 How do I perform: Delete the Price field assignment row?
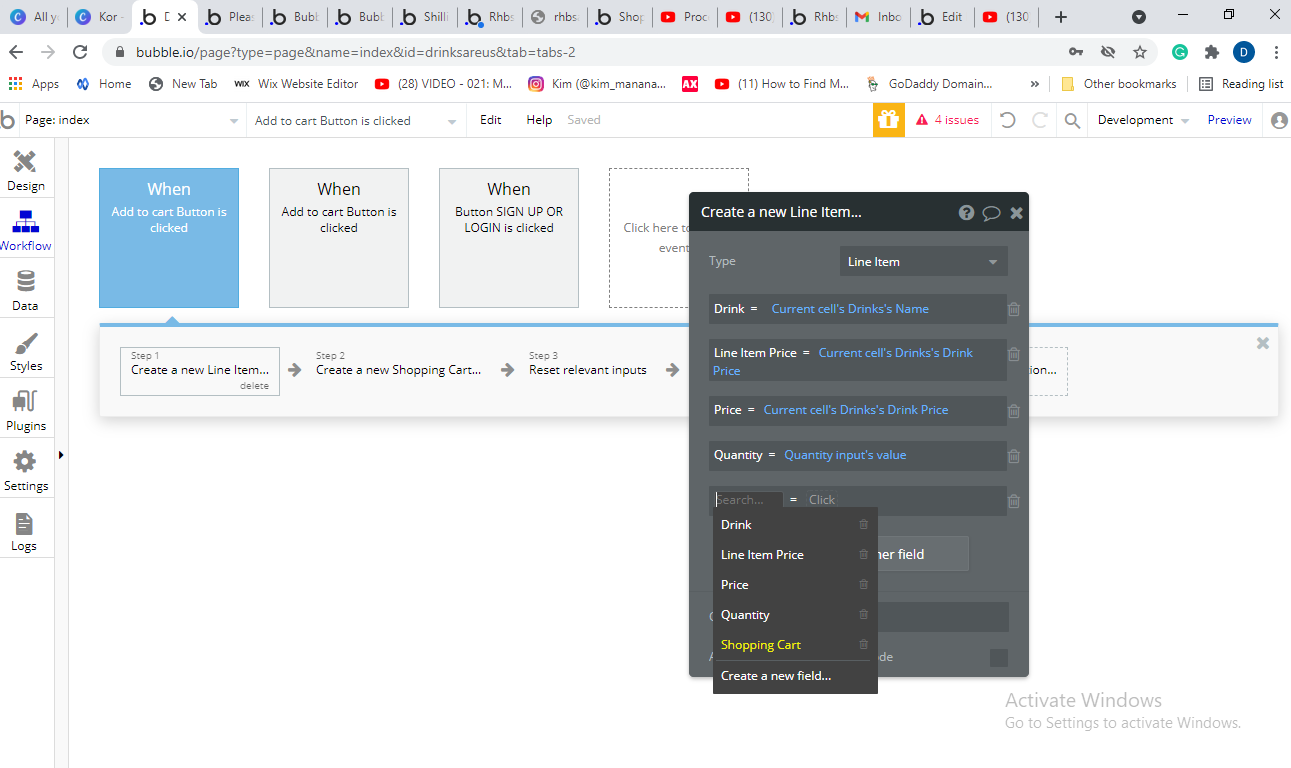[x=1014, y=411]
